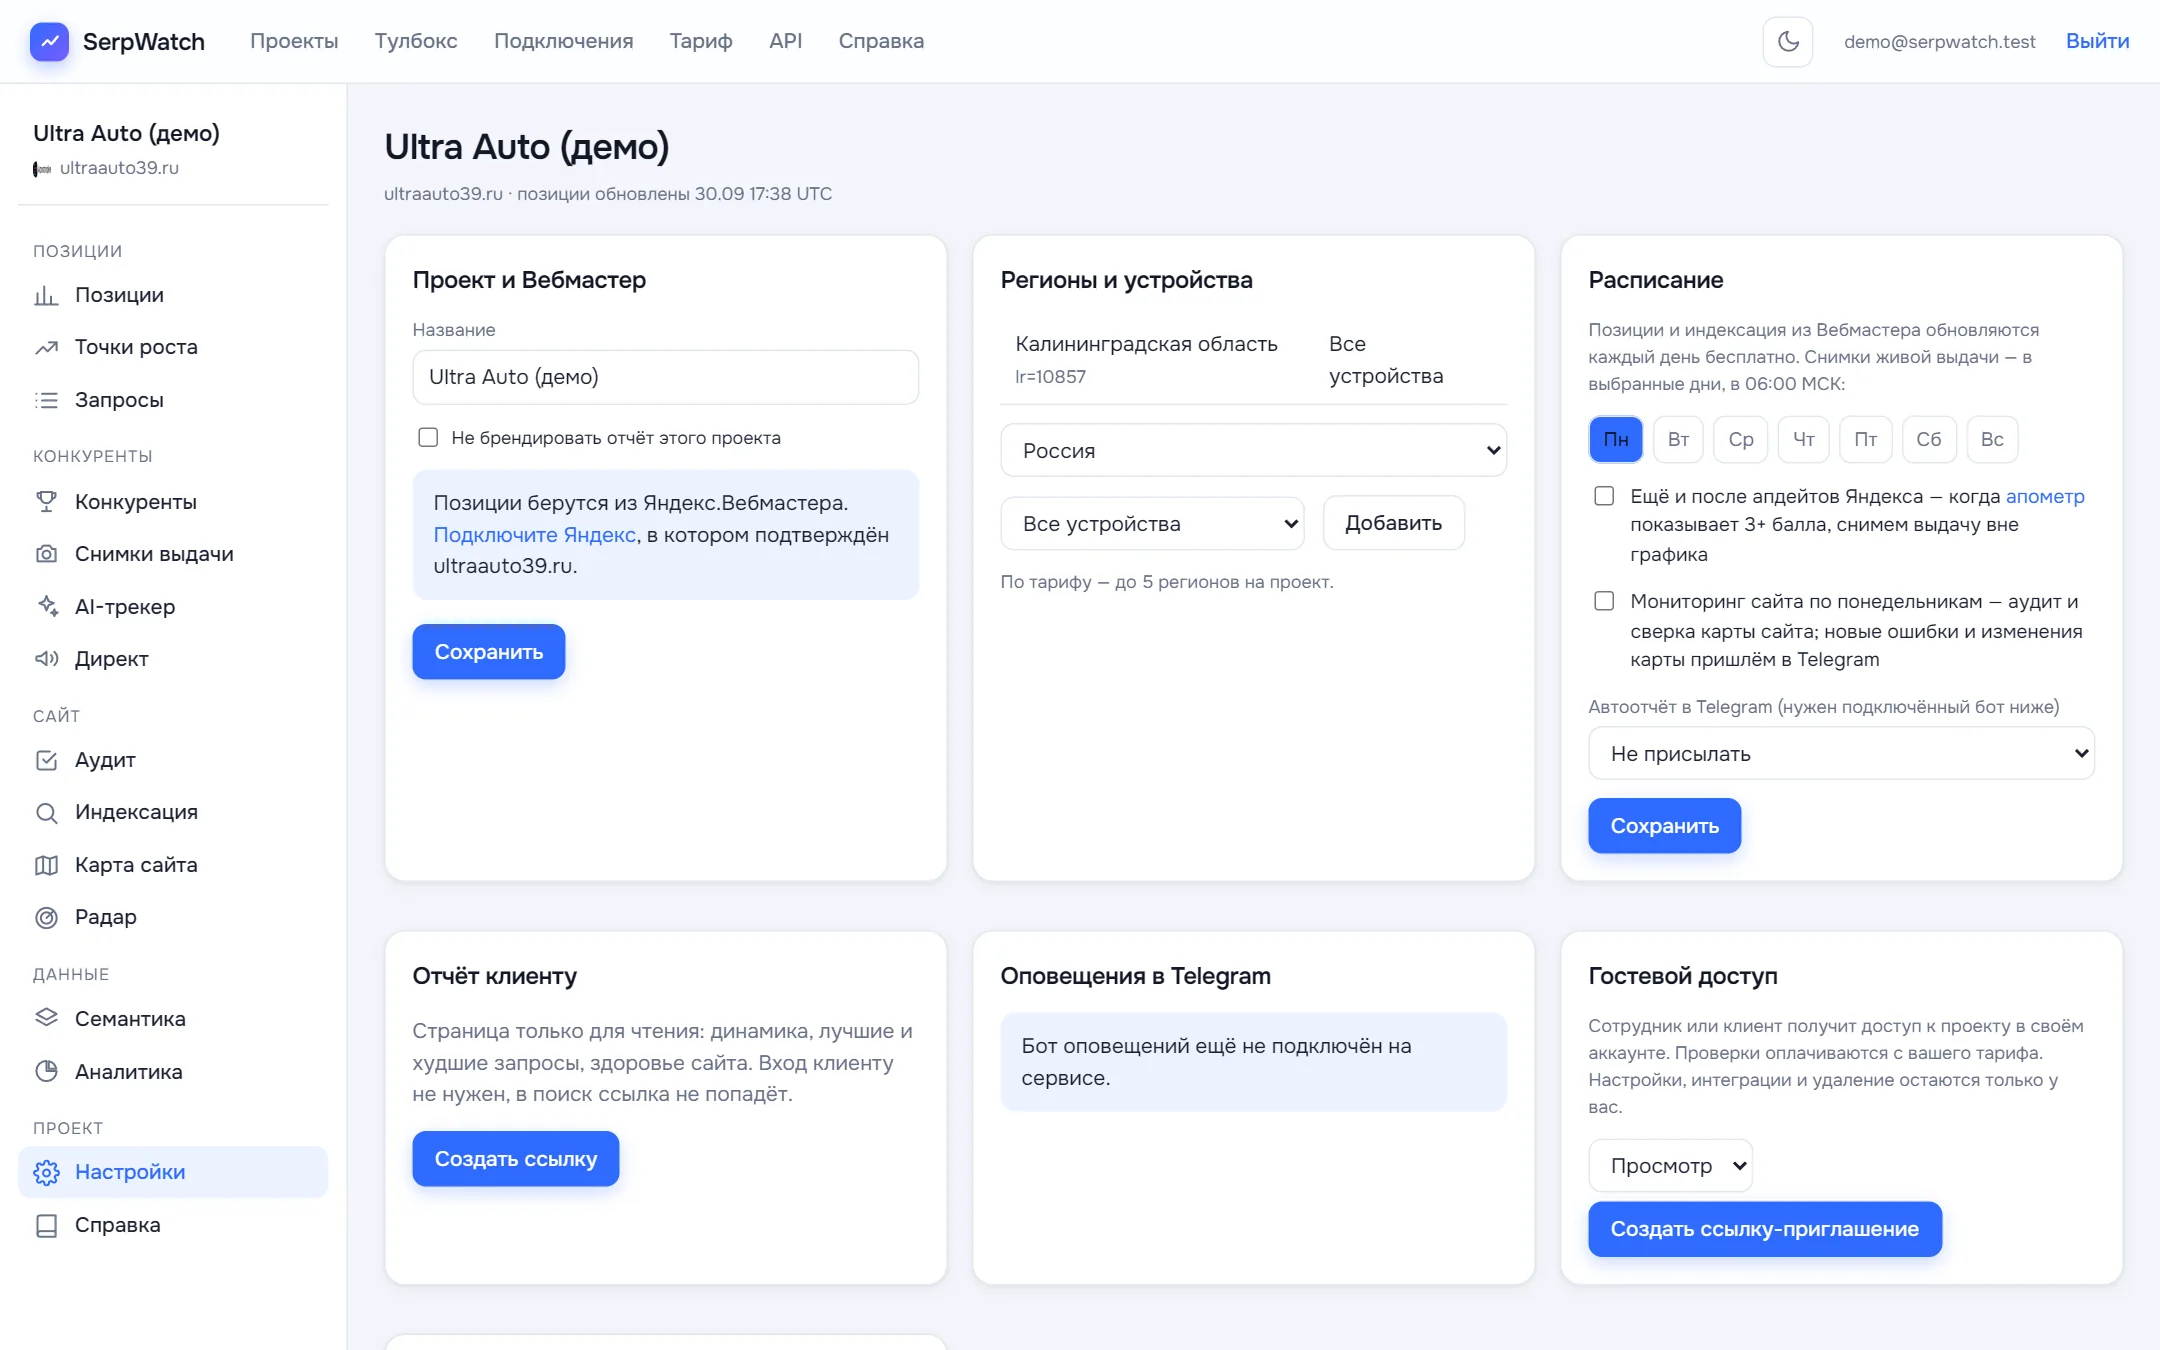
Task: Click the Выйти link
Action: 2098,41
